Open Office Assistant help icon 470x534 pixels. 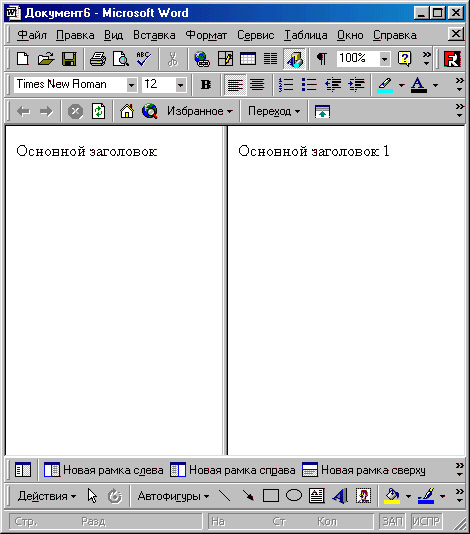click(x=404, y=59)
